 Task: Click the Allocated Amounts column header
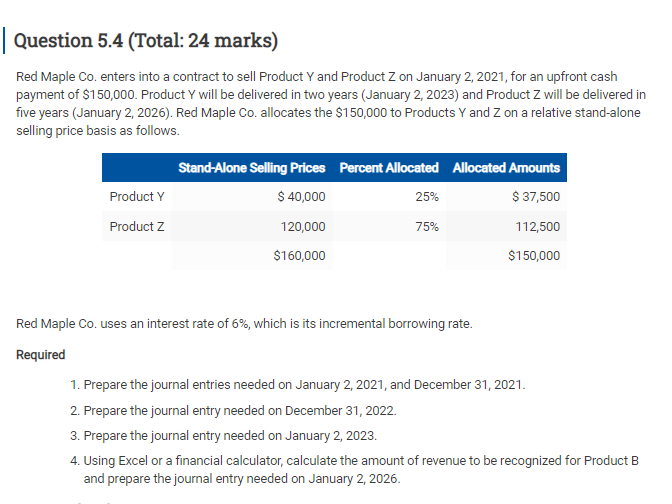[506, 167]
